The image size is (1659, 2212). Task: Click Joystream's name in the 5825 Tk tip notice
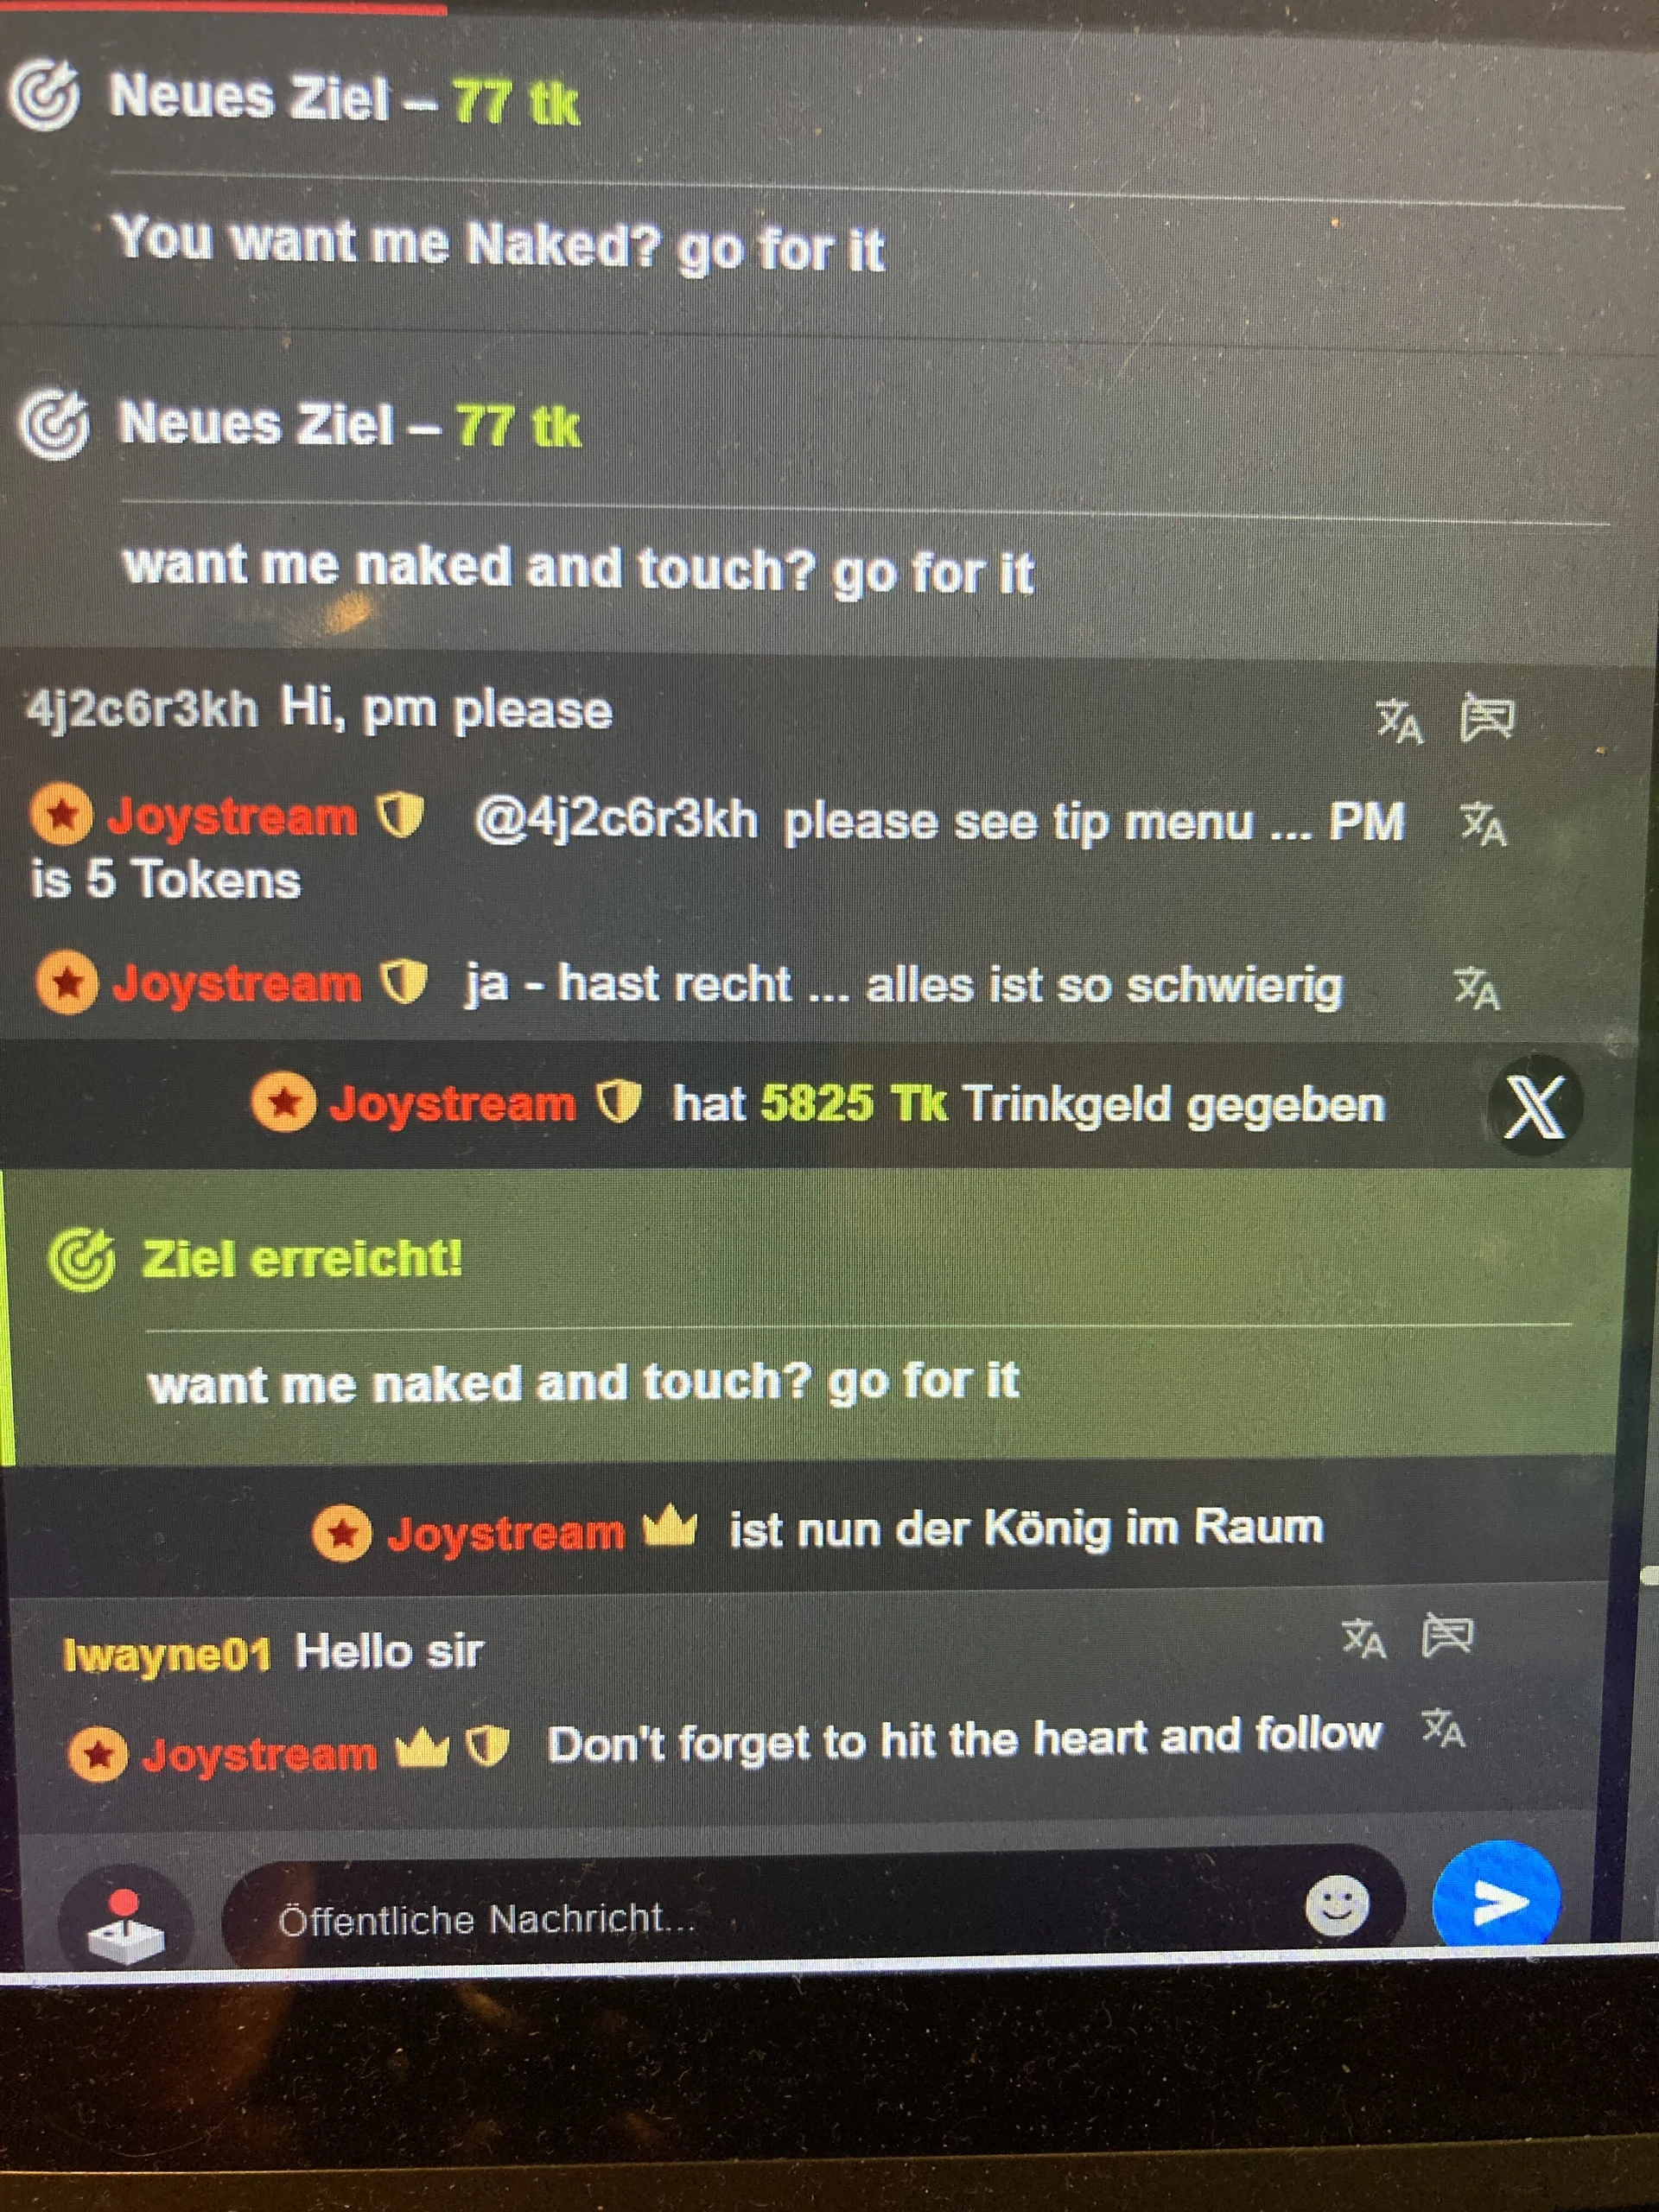452,1104
